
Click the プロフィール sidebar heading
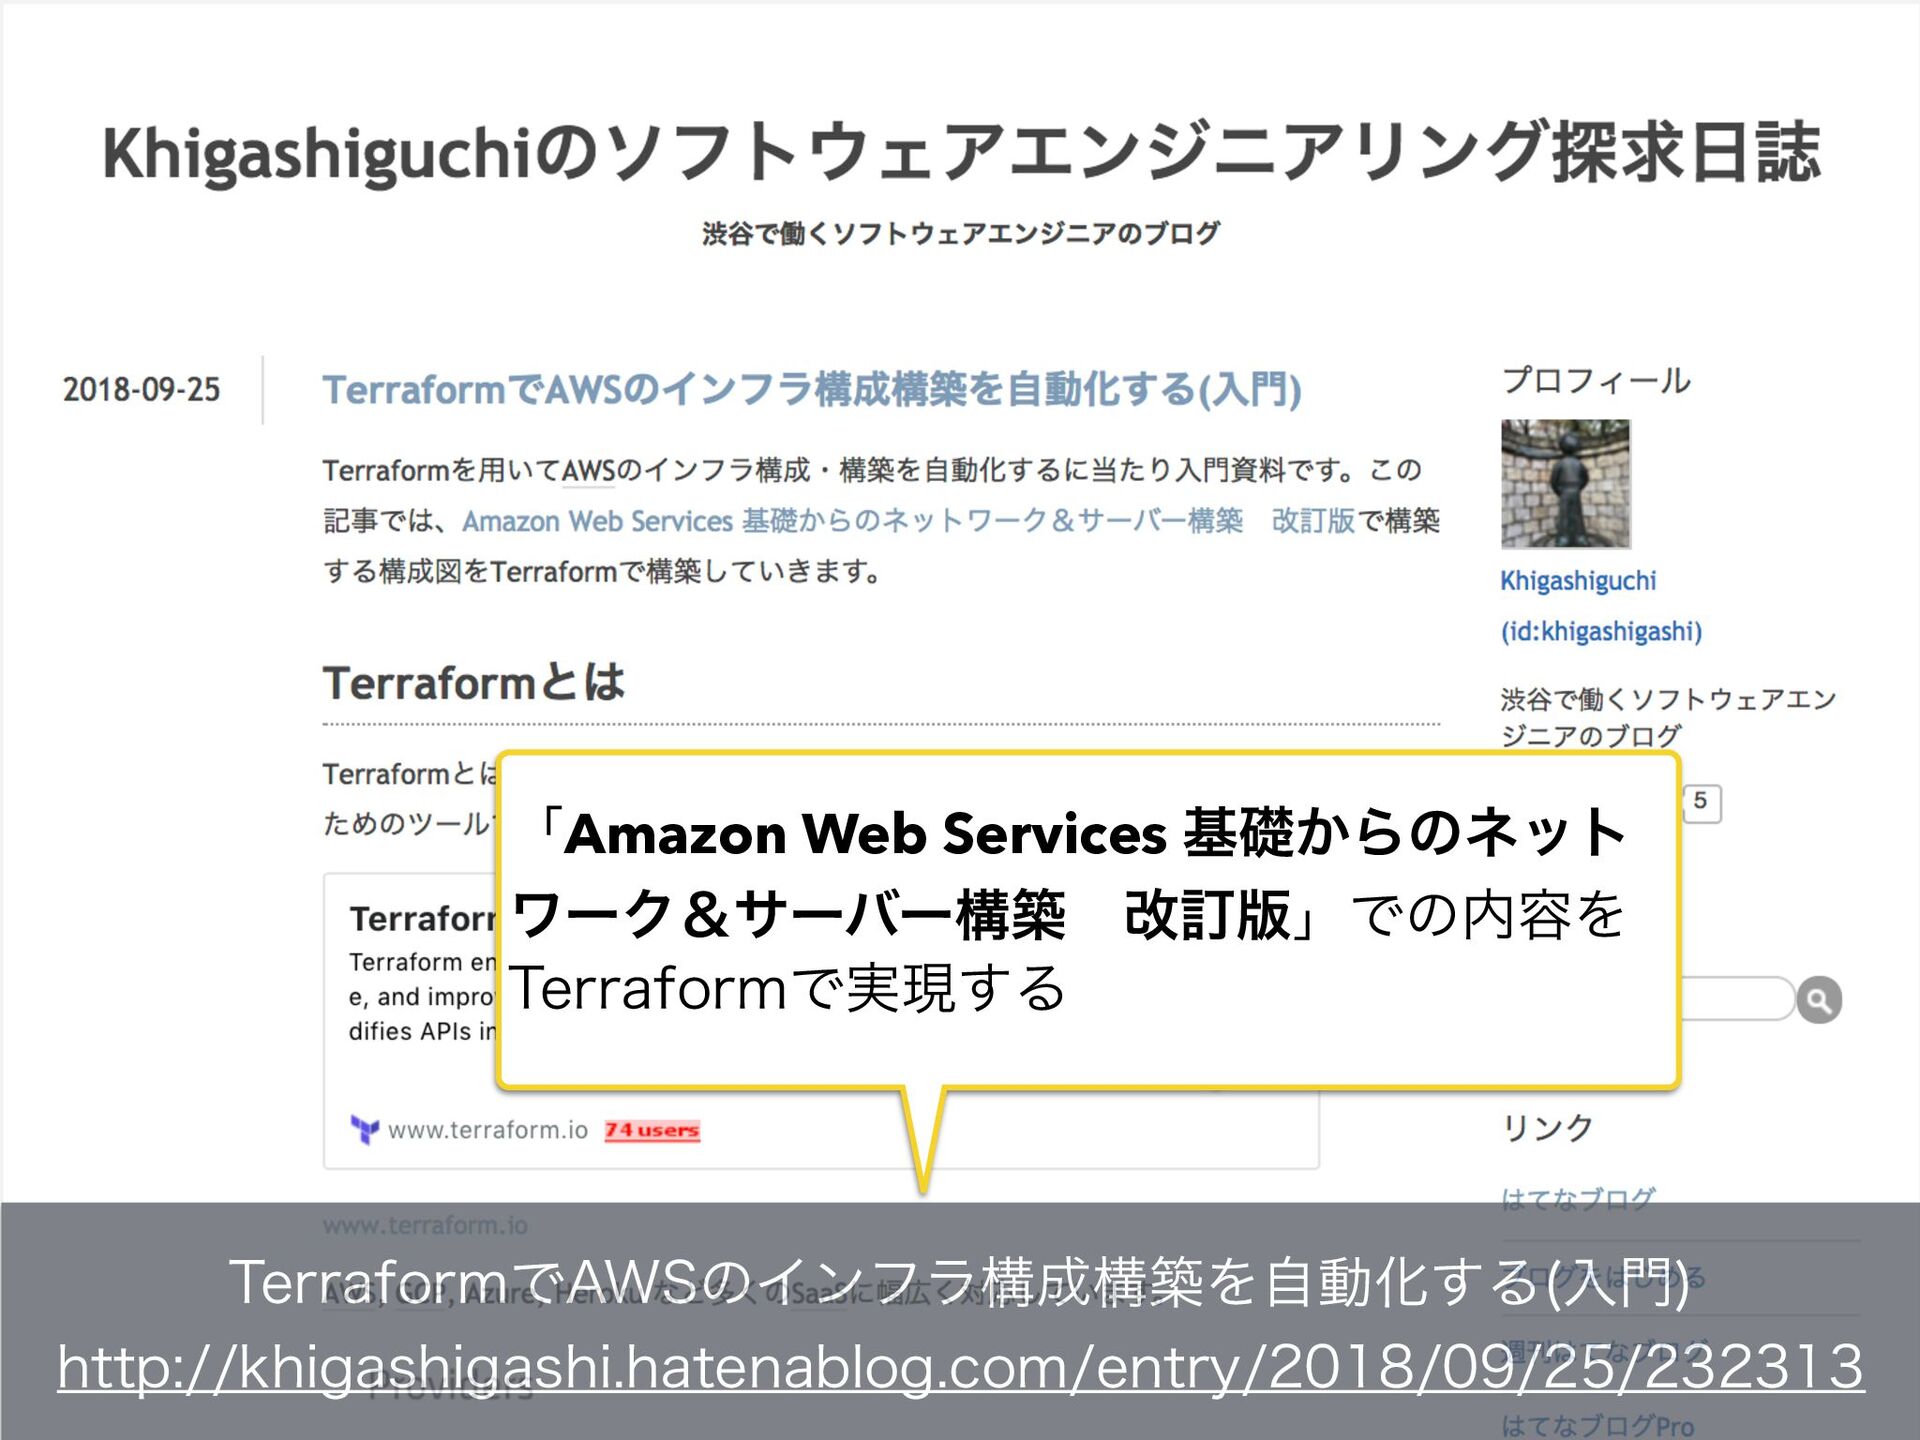[1596, 381]
